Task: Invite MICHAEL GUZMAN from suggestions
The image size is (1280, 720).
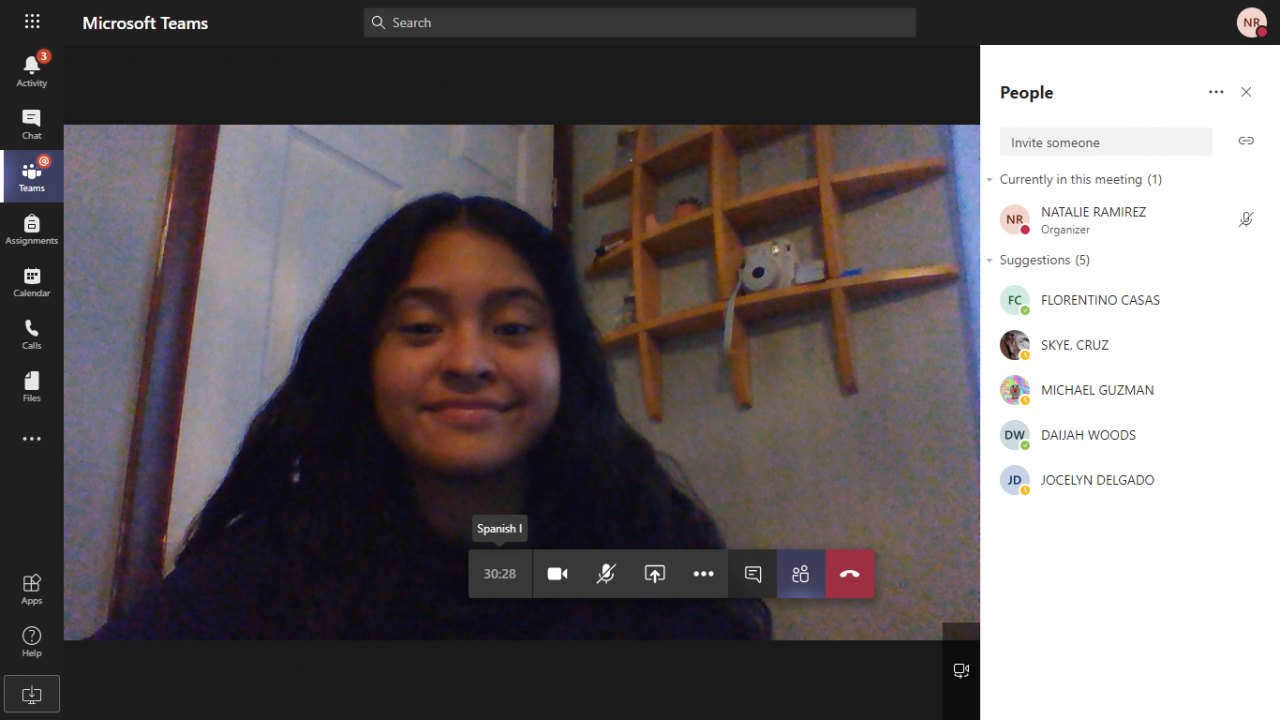Action: click(1130, 390)
